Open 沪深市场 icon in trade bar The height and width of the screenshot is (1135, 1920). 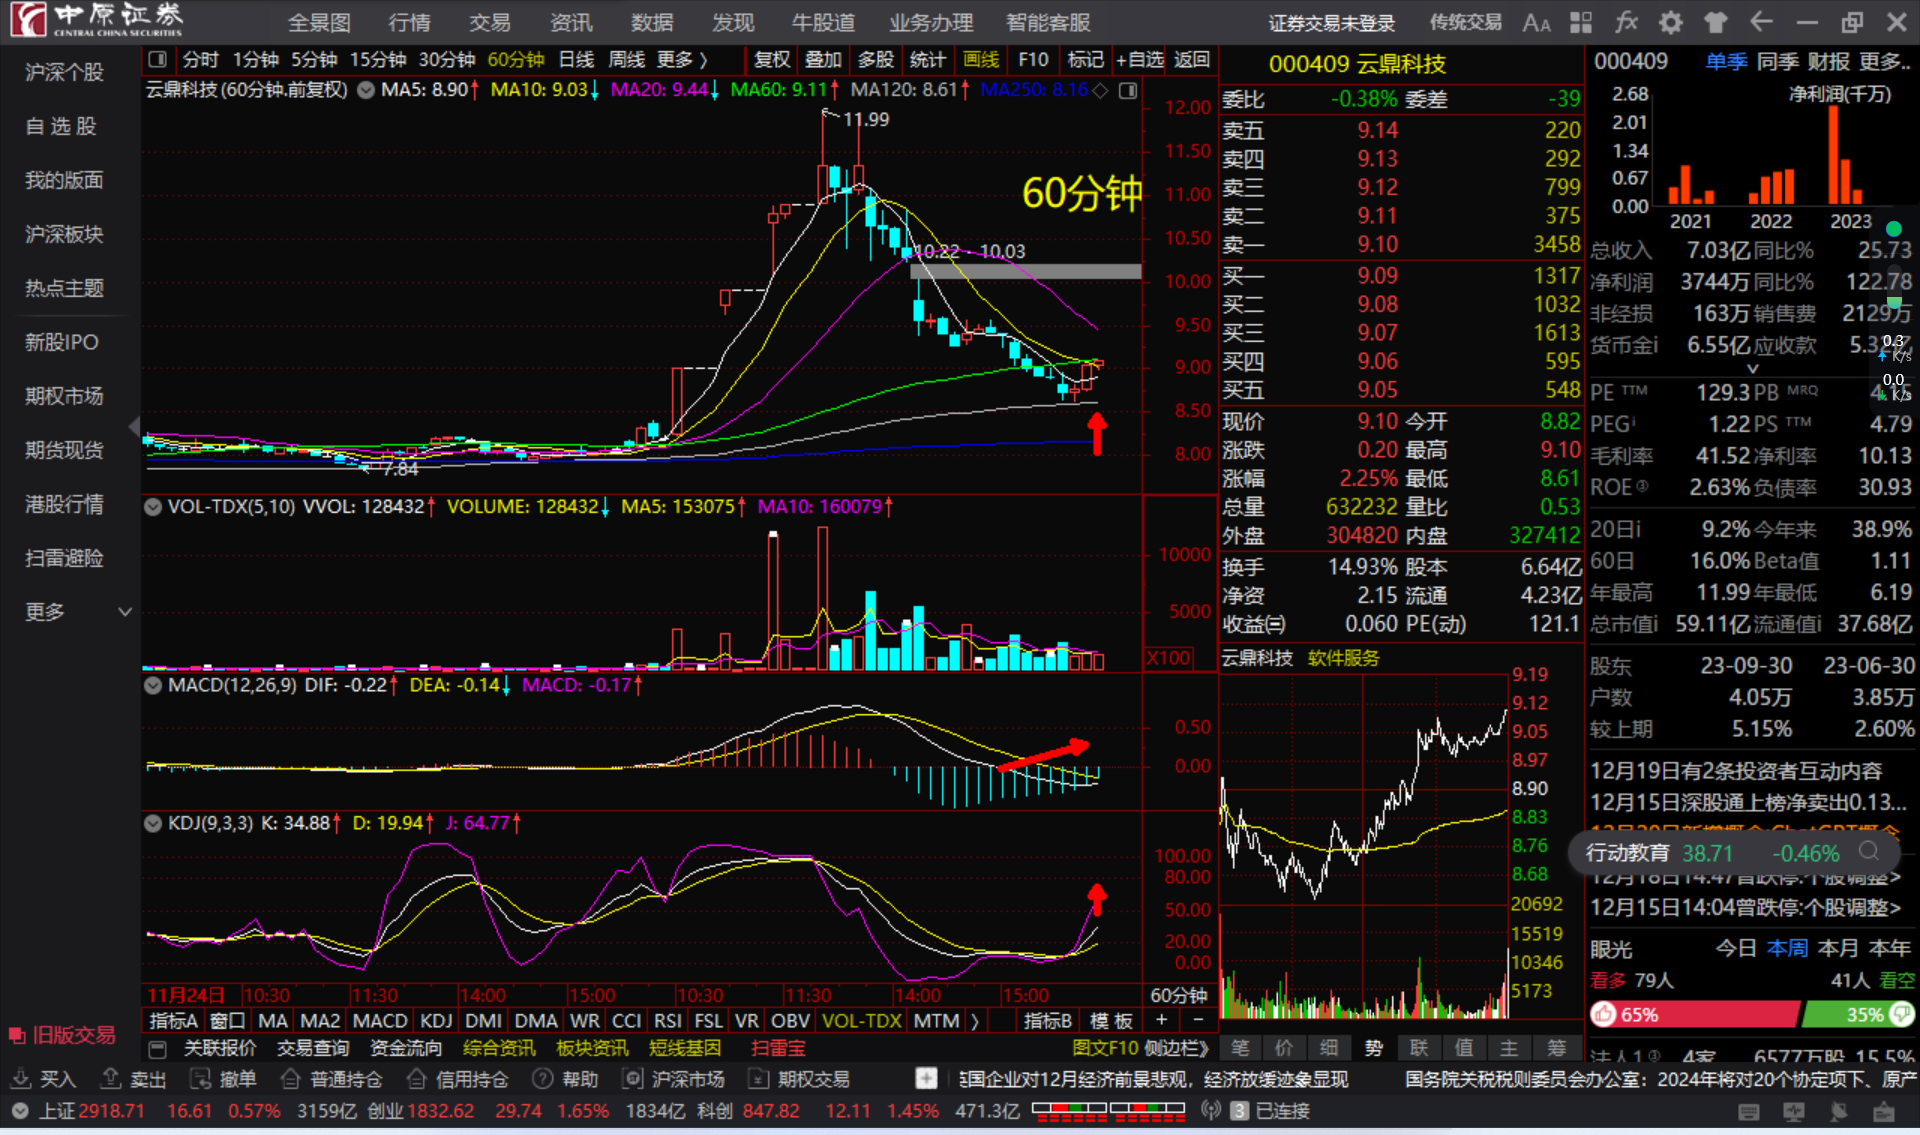pos(673,1079)
